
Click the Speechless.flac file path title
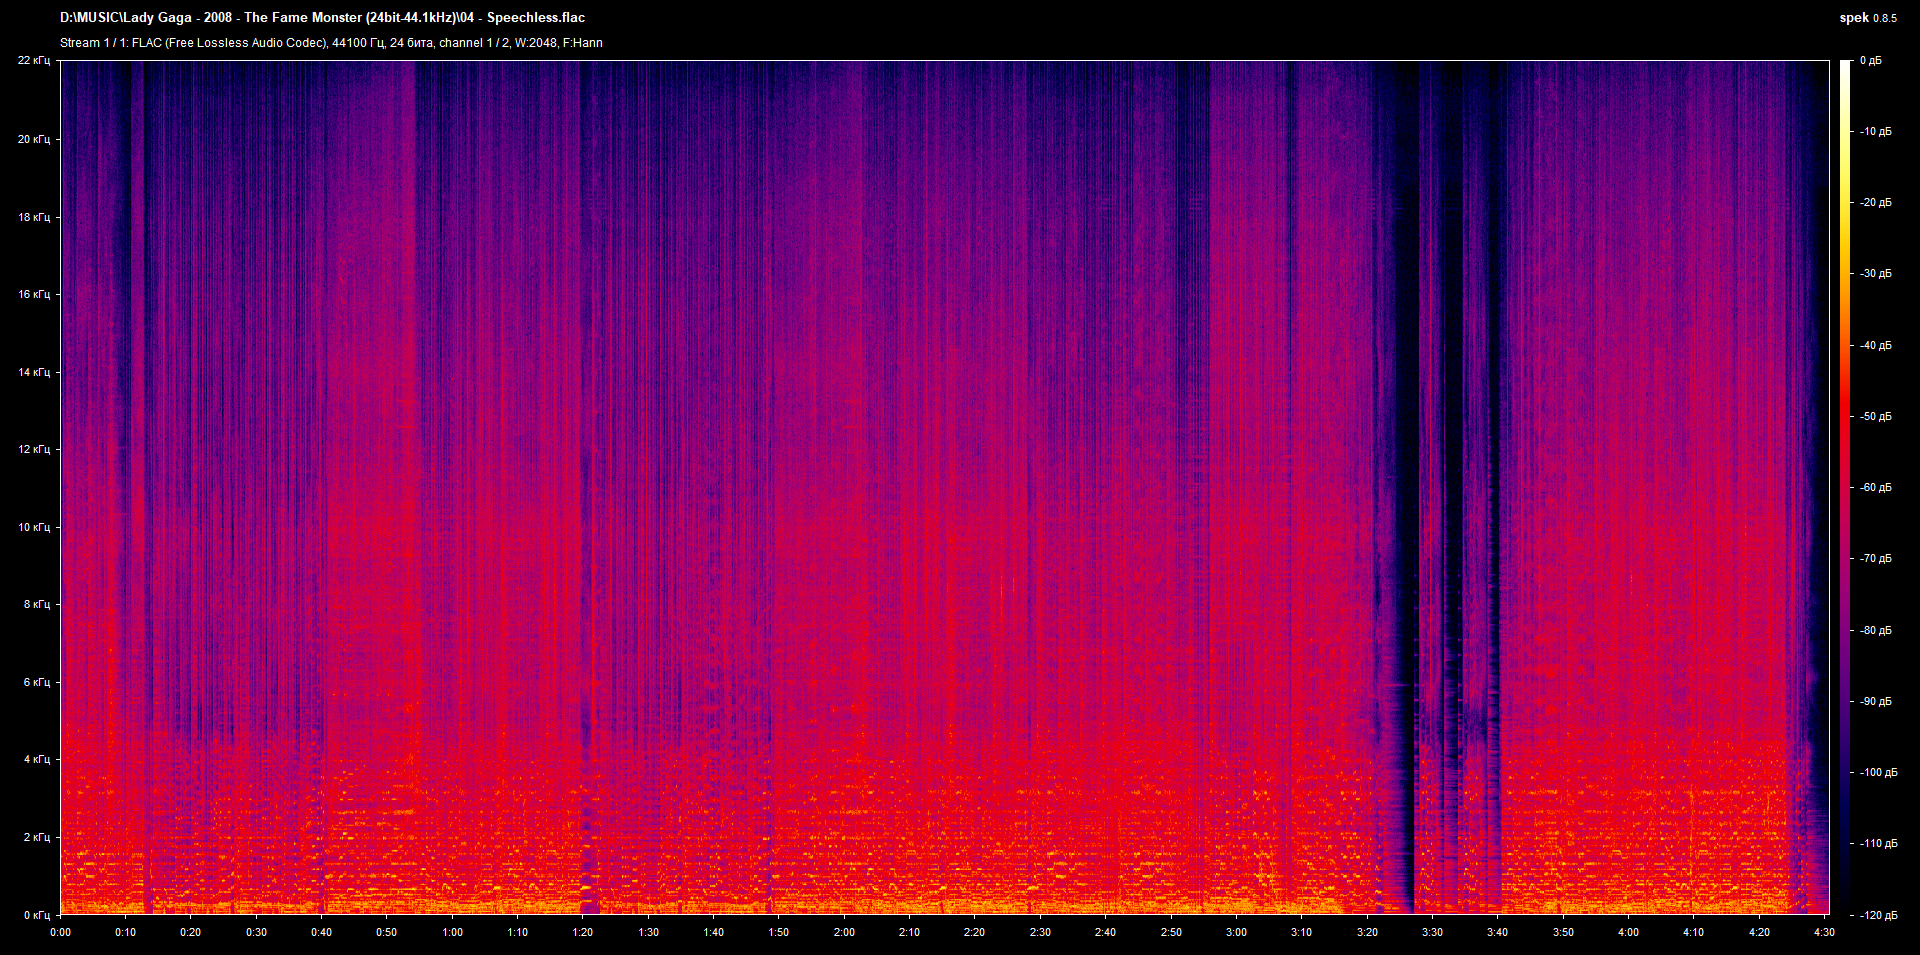click(322, 18)
